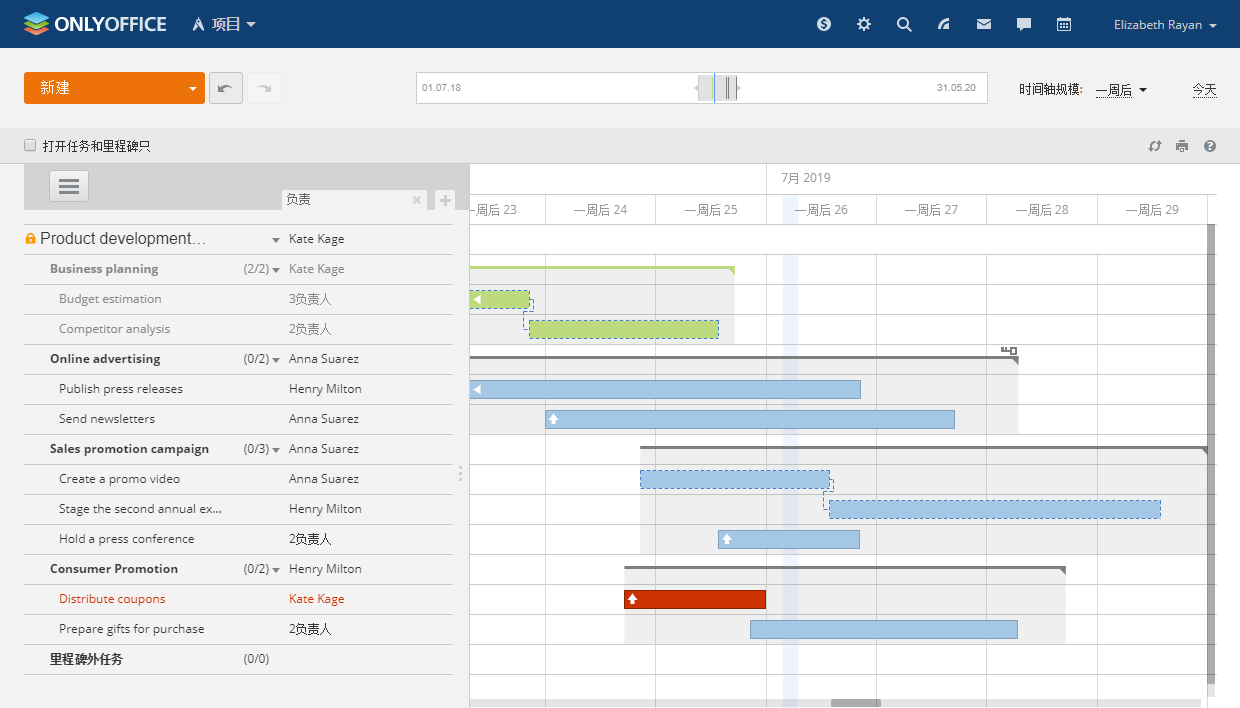Open the 新建 button dropdown arrow
The width and height of the screenshot is (1240, 708).
tap(193, 88)
